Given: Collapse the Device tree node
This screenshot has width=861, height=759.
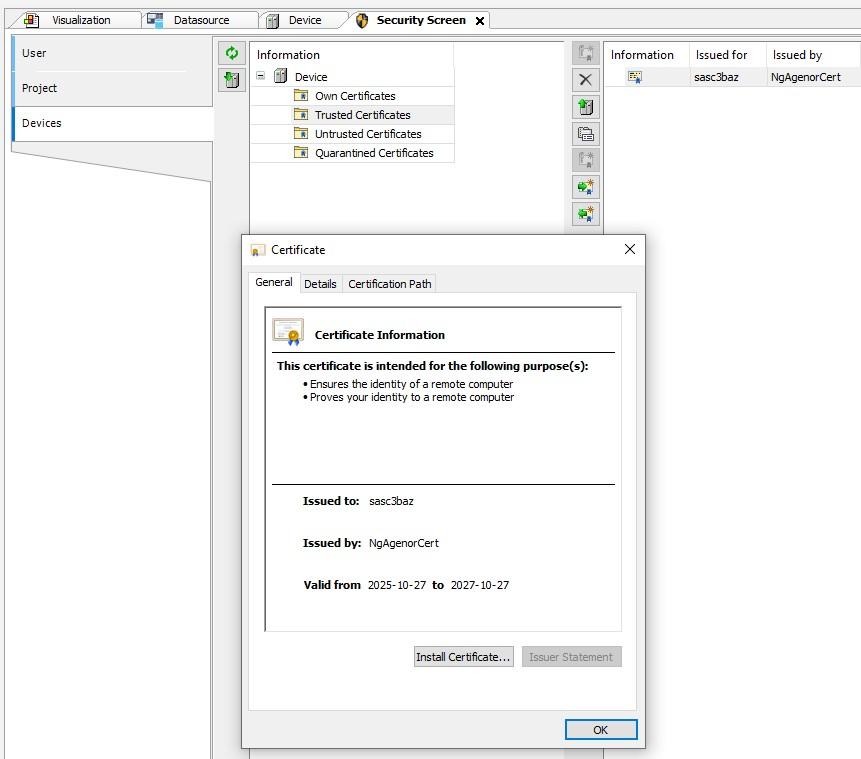Looking at the screenshot, I should pos(261,76).
